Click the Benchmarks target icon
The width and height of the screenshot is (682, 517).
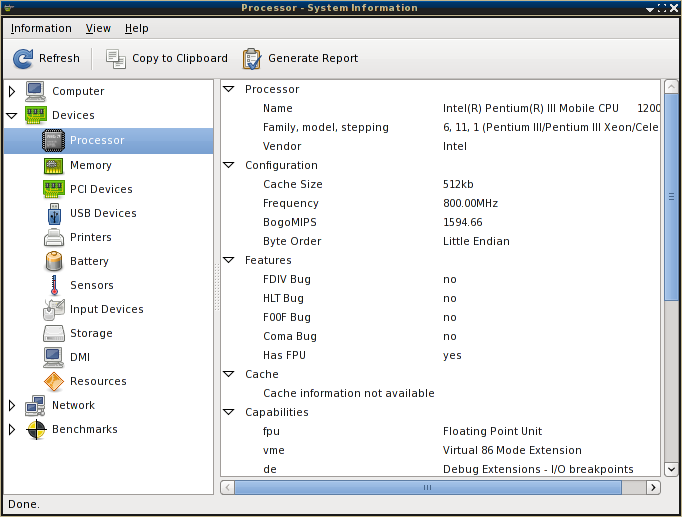click(x=36, y=430)
